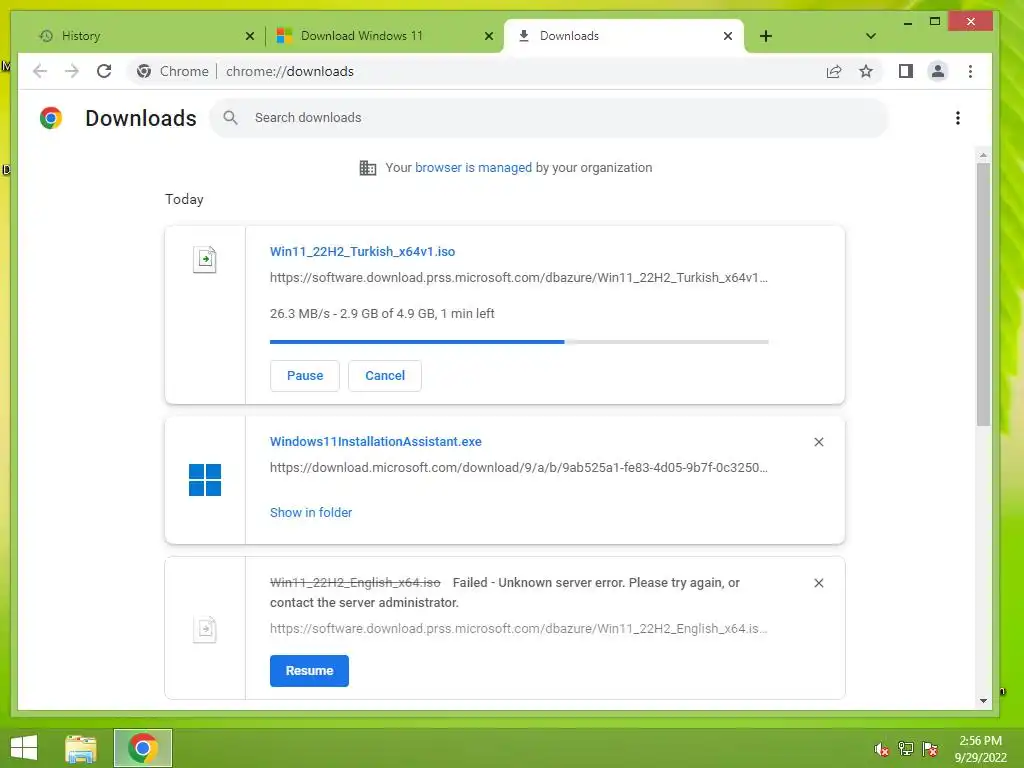Show Windows11InstallationAssistant.exe in folder
Screen dimensions: 1024x768
point(311,513)
